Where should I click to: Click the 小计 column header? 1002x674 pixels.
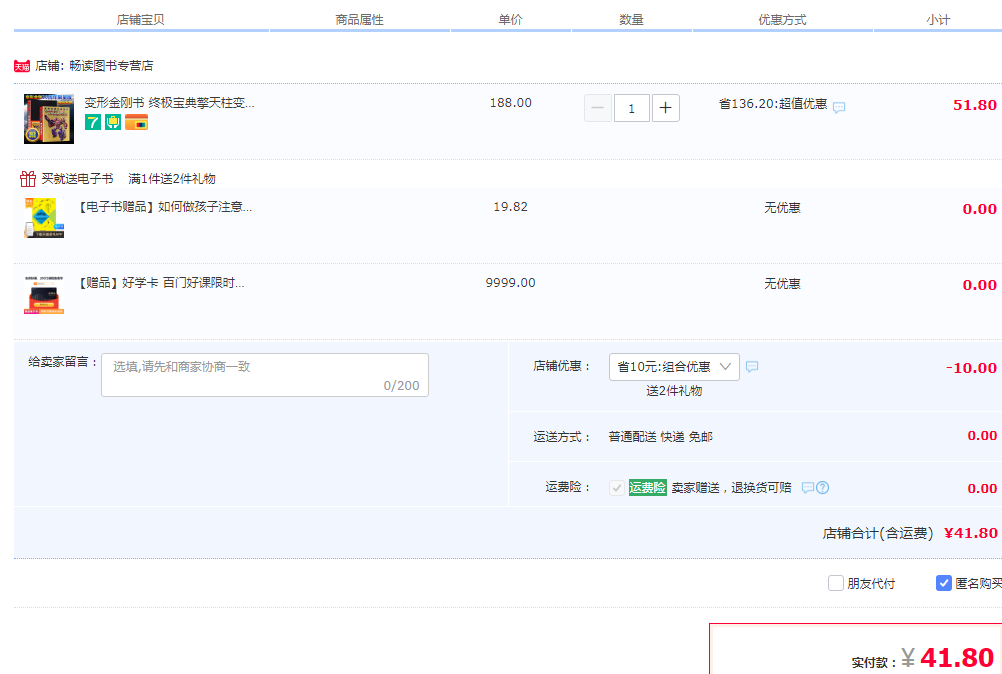(x=938, y=20)
